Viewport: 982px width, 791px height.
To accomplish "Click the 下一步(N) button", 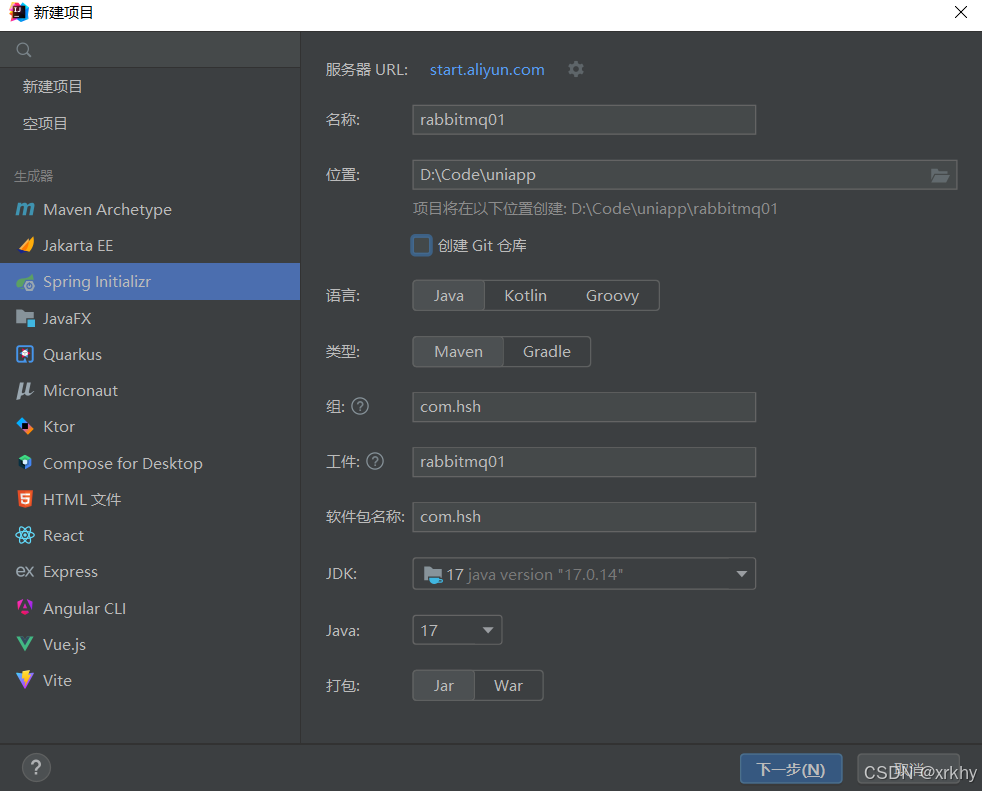I will (791, 769).
